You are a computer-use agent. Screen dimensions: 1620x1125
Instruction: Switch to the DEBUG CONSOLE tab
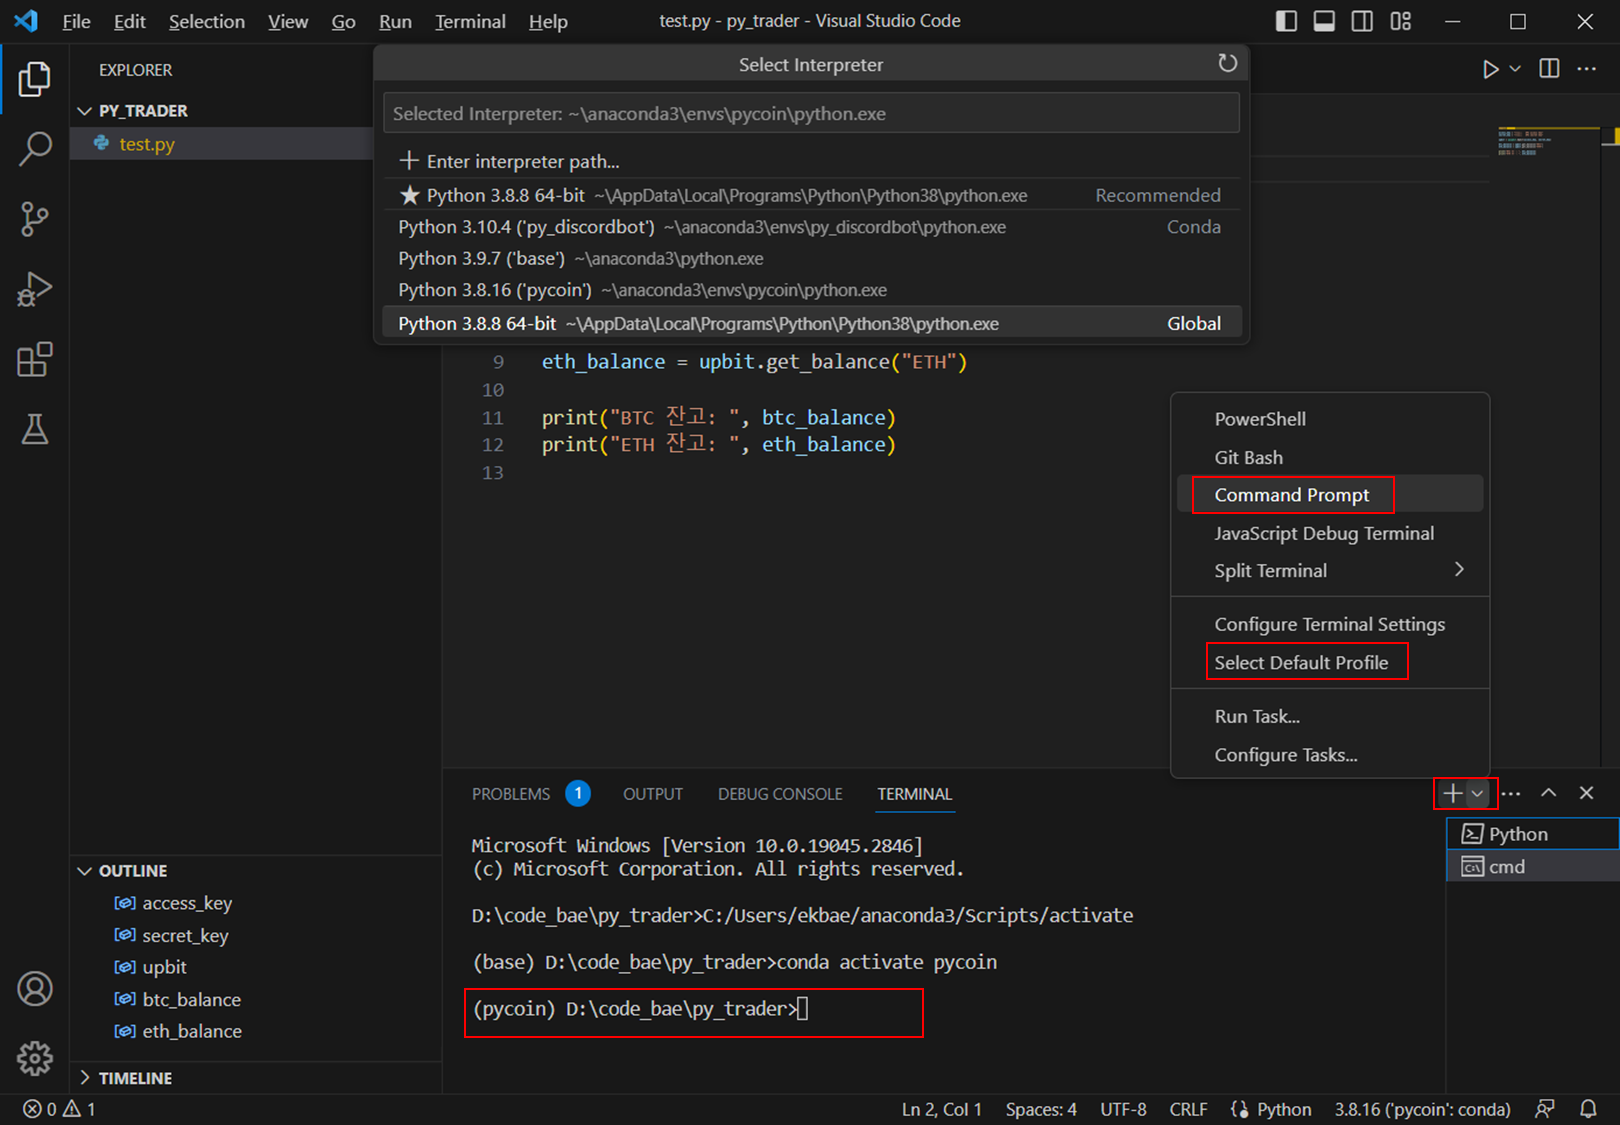[x=780, y=794]
